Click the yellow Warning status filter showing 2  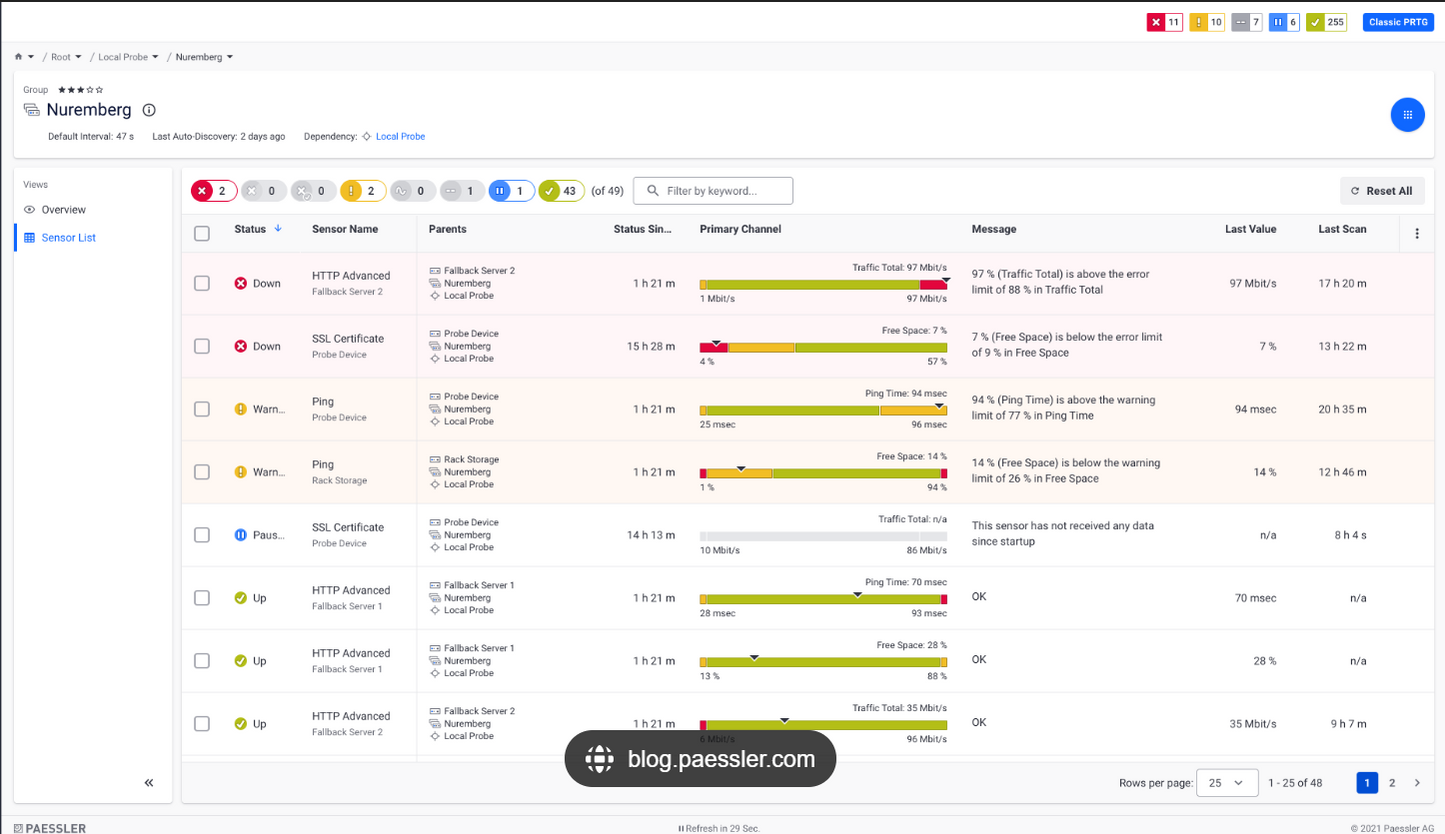(x=363, y=191)
